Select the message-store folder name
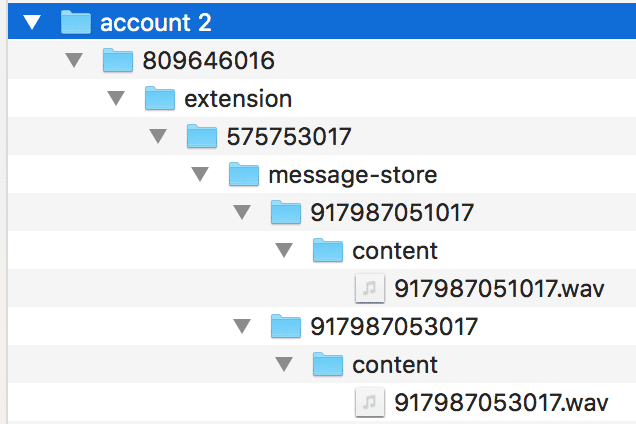This screenshot has height=424, width=636. [x=353, y=175]
